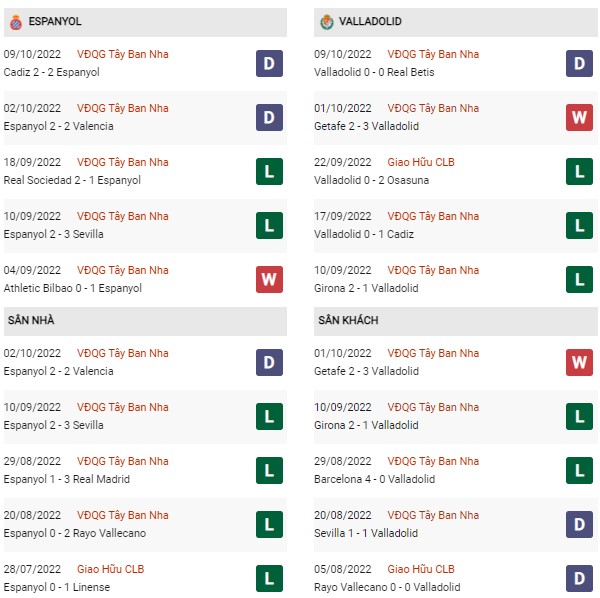The image size is (600, 598).
Task: Click W badge for Athletic Bilbao 0-1 Espanyol
Action: tap(269, 279)
